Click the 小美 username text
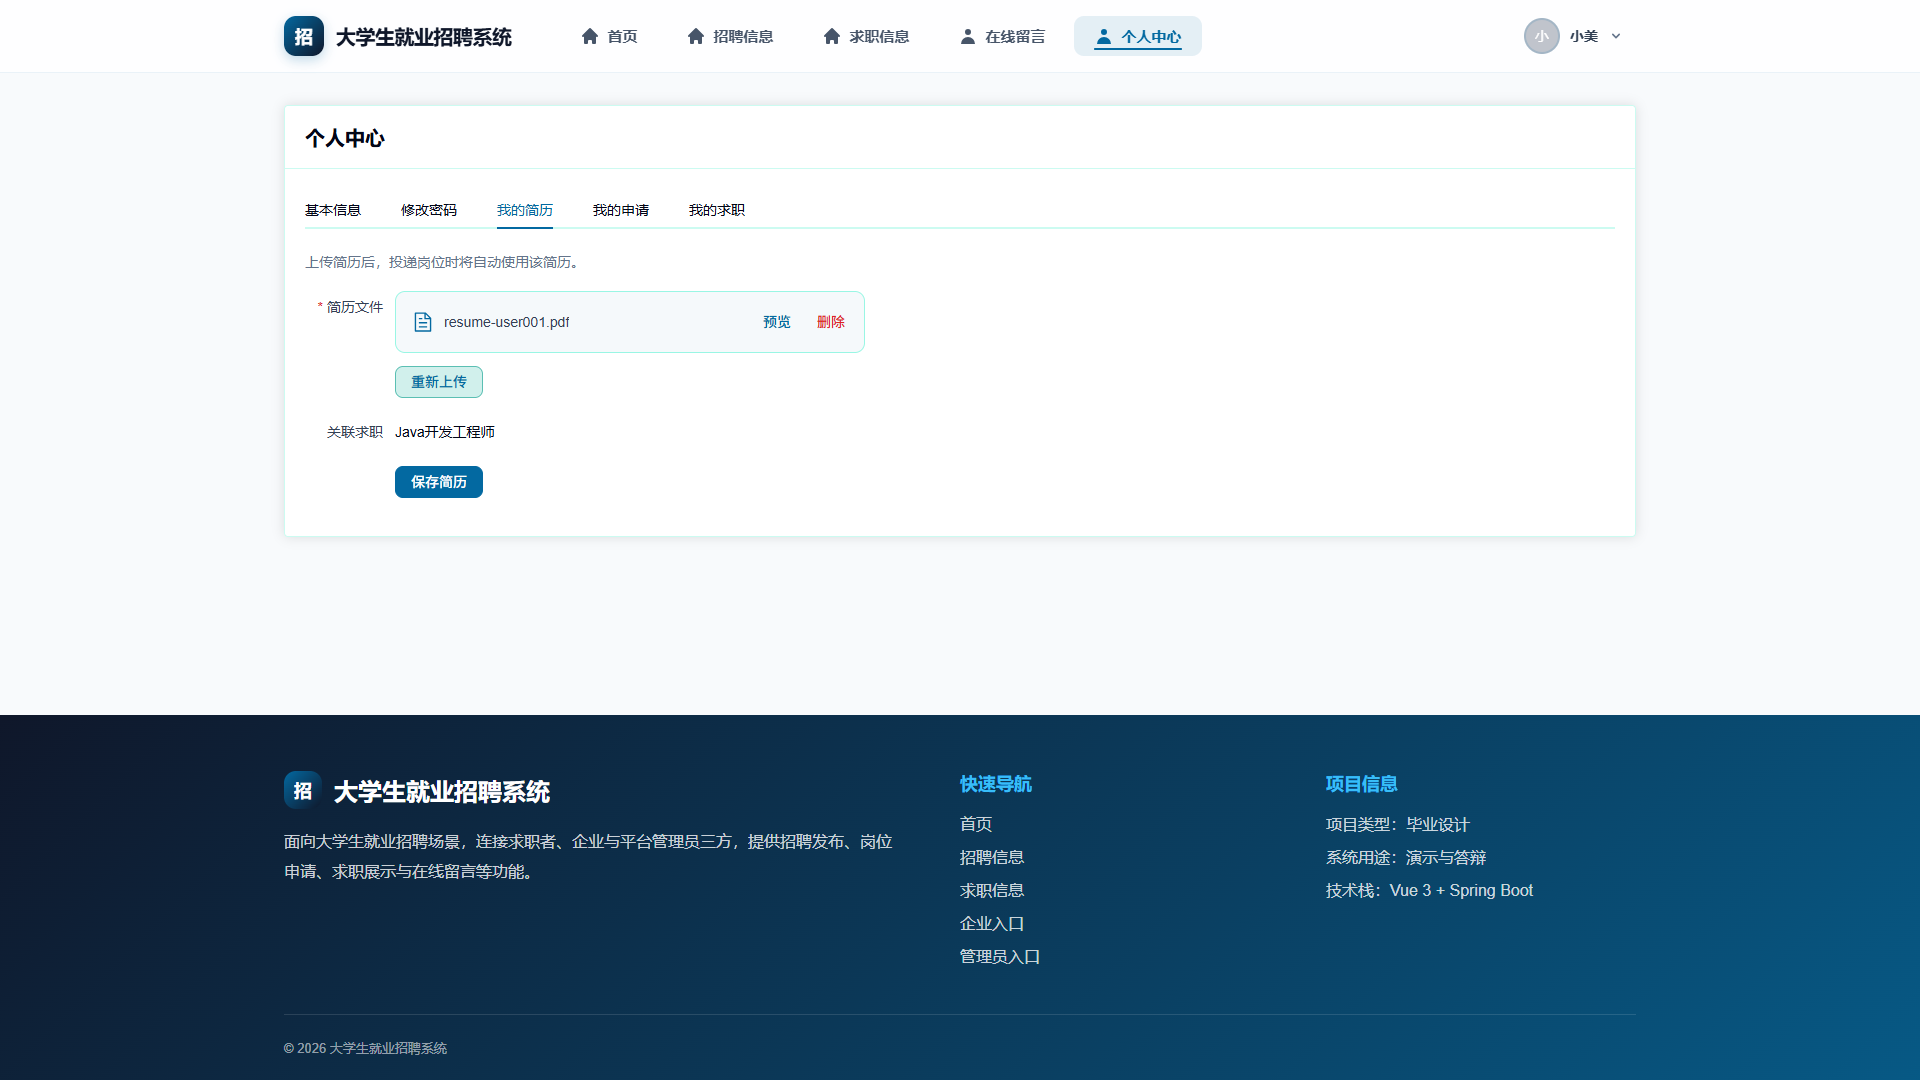The image size is (1920, 1080). coord(1584,36)
